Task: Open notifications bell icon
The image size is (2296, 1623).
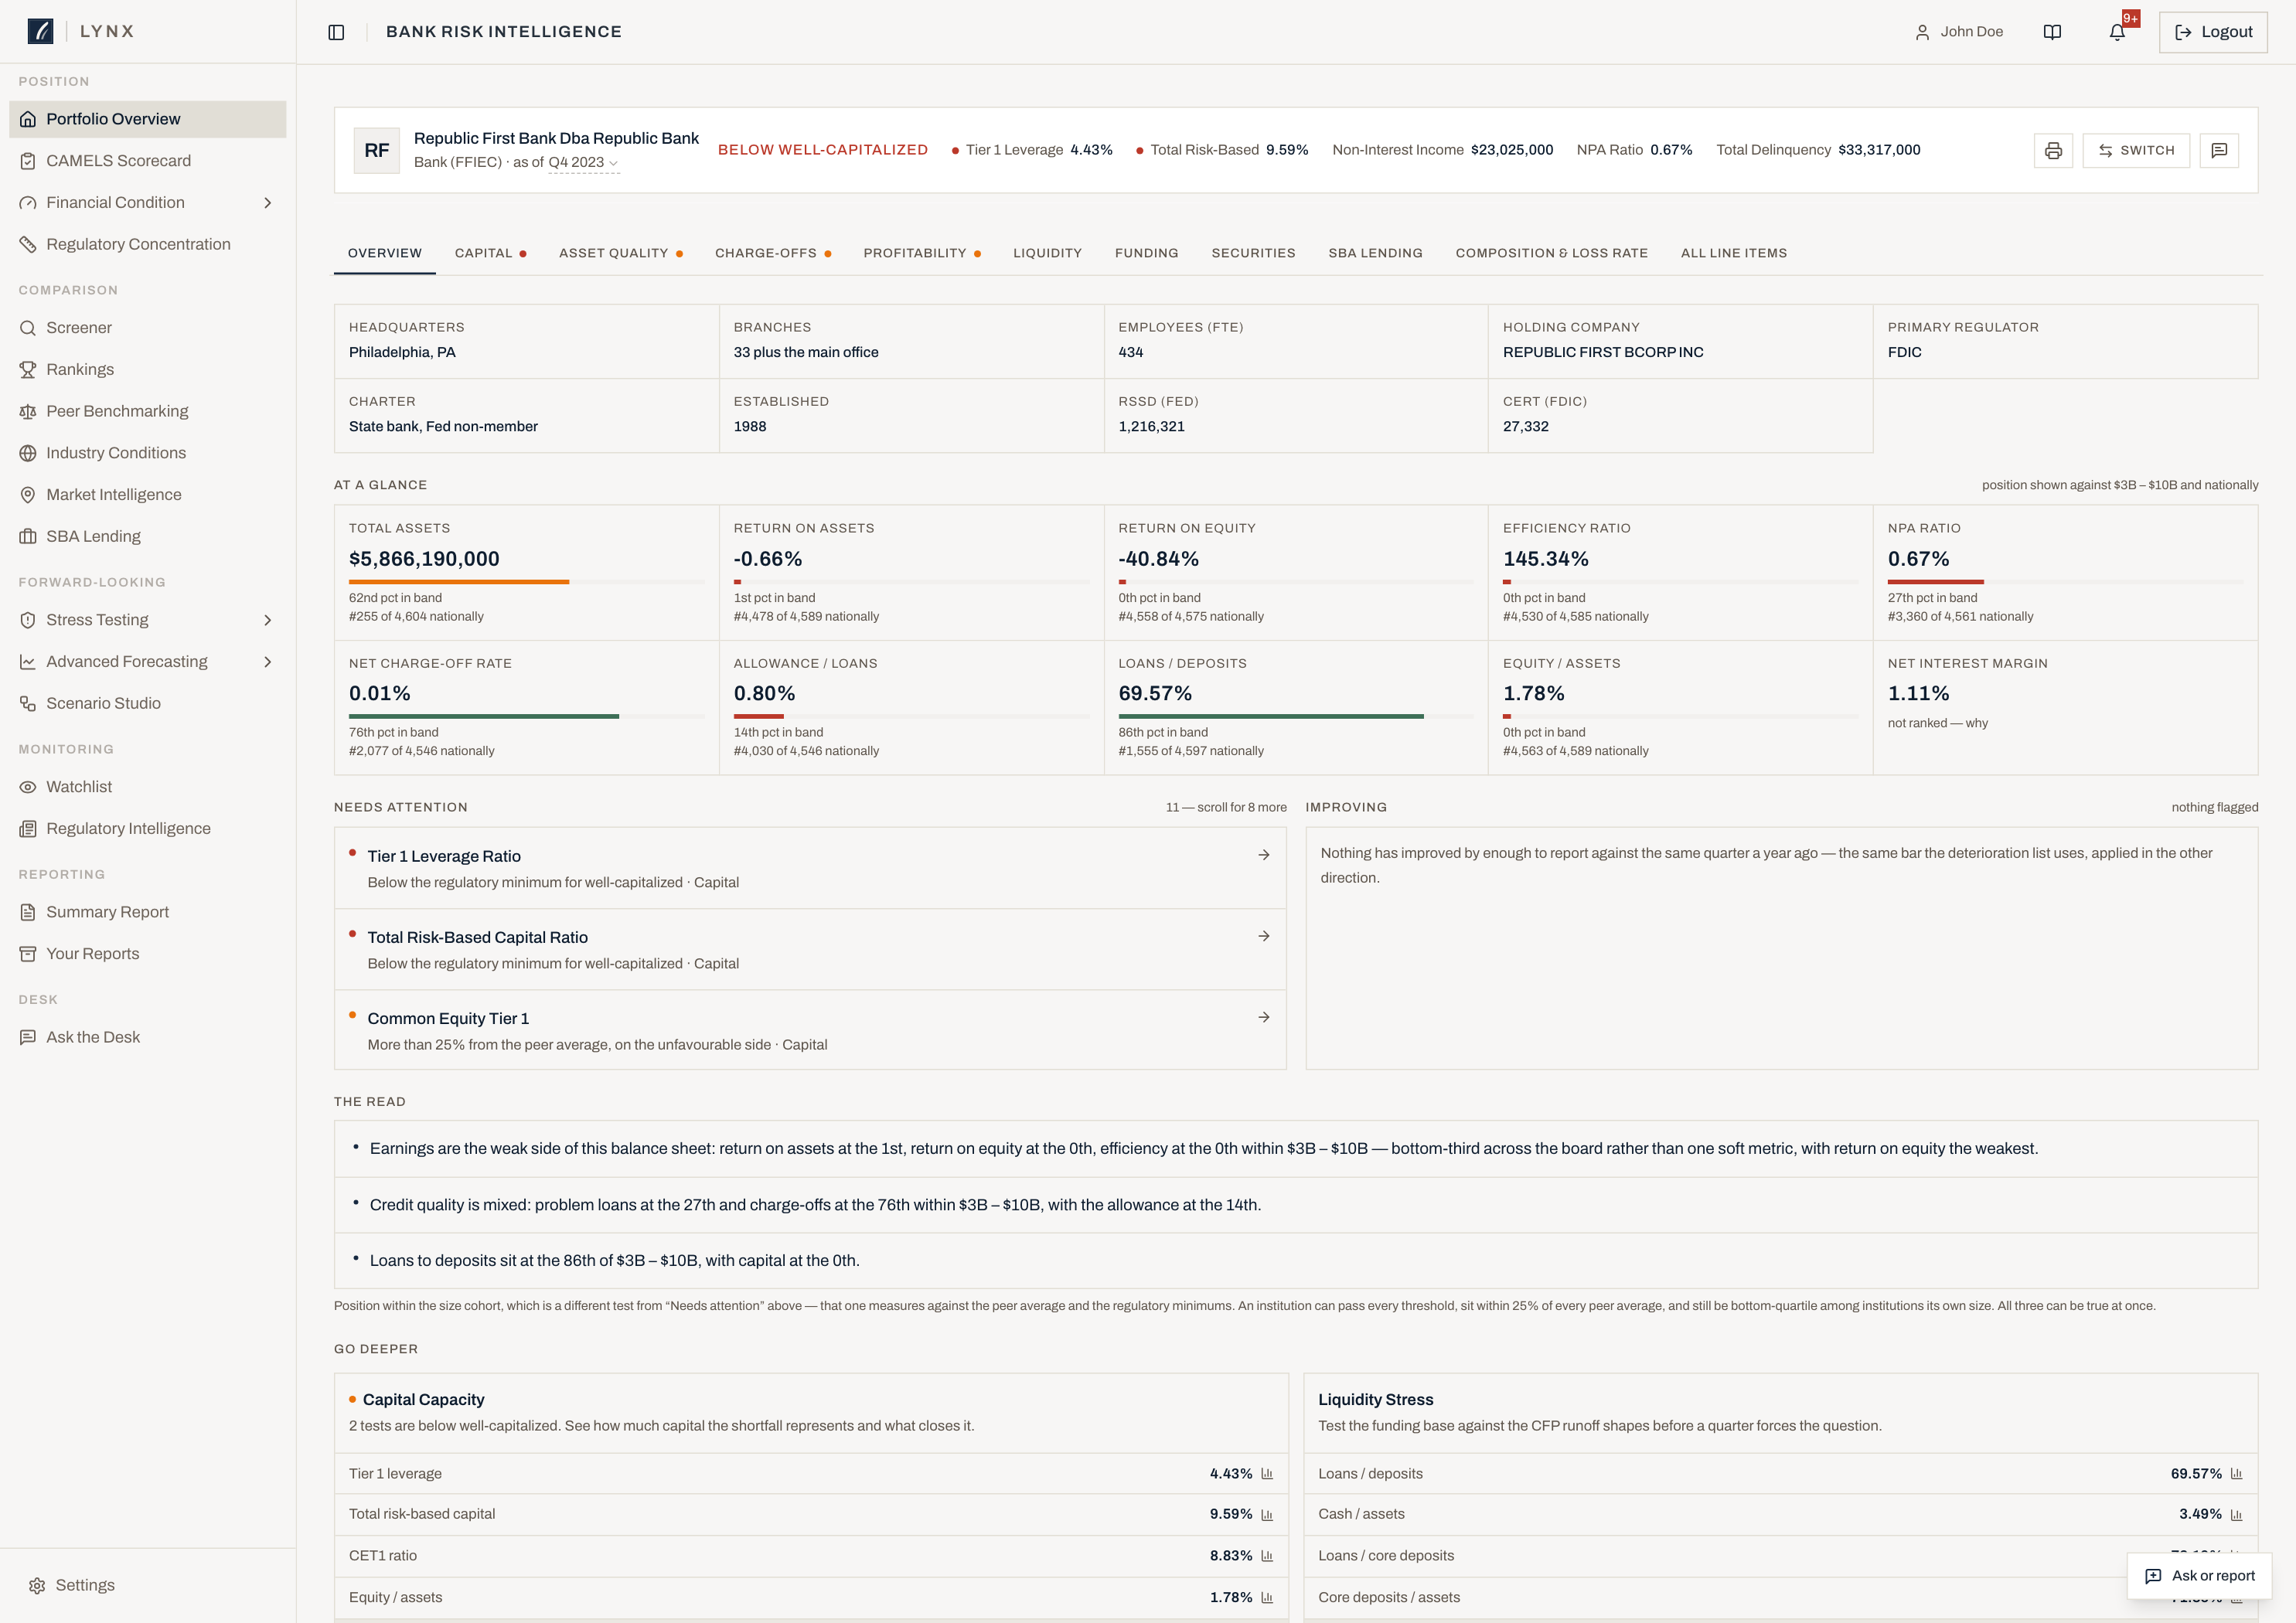Action: pyautogui.click(x=2117, y=32)
